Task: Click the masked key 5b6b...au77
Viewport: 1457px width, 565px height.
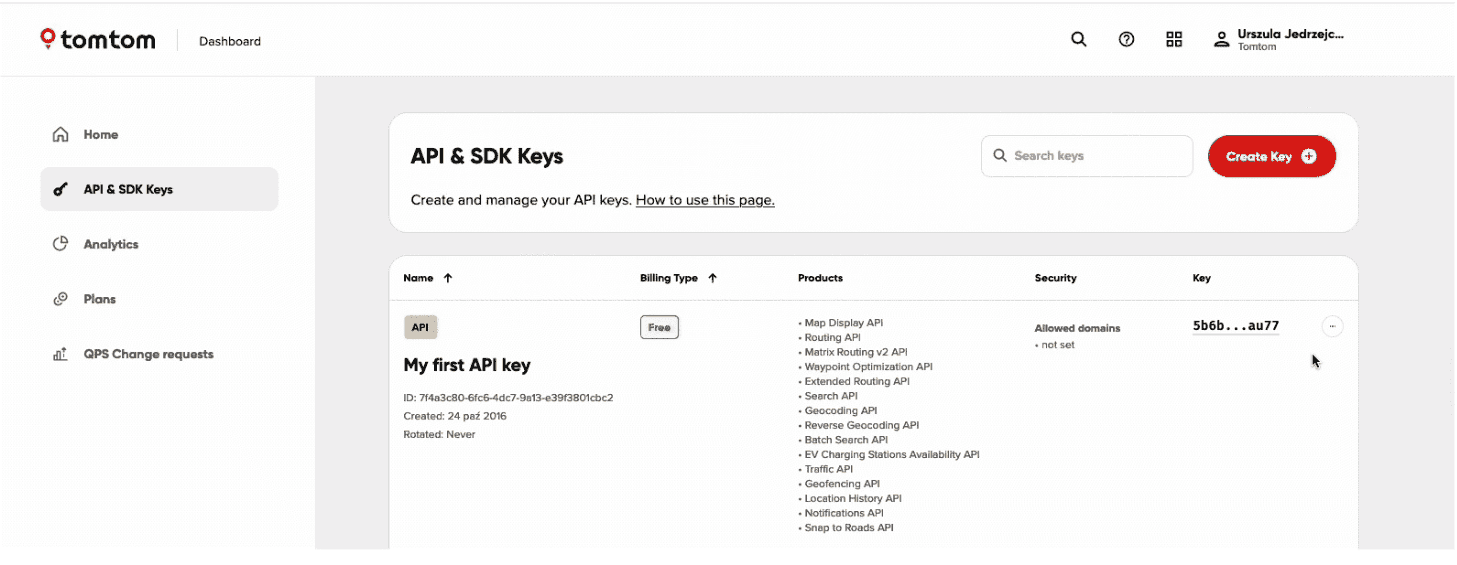Action: click(1235, 326)
